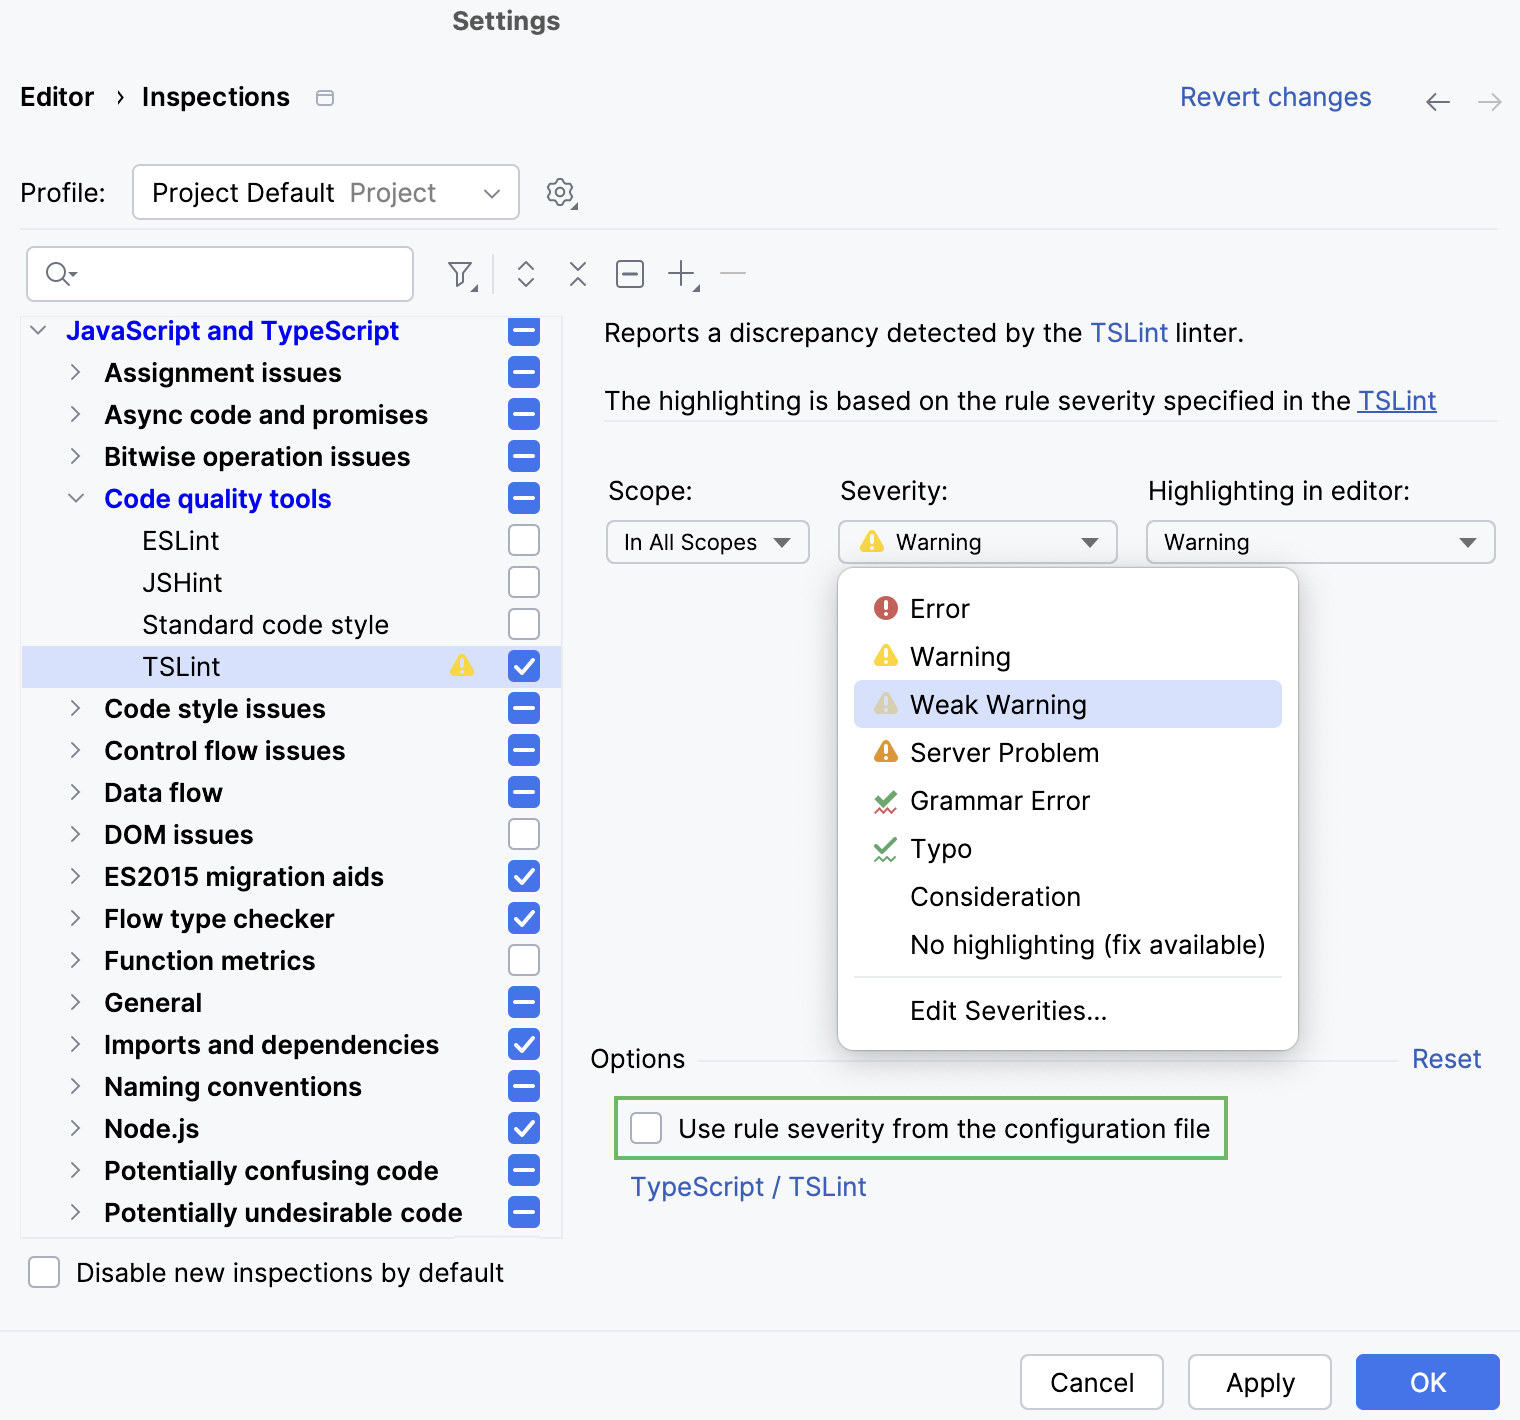Image resolution: width=1520 pixels, height=1420 pixels.
Task: Open the Project Default profile selector
Action: point(325,192)
